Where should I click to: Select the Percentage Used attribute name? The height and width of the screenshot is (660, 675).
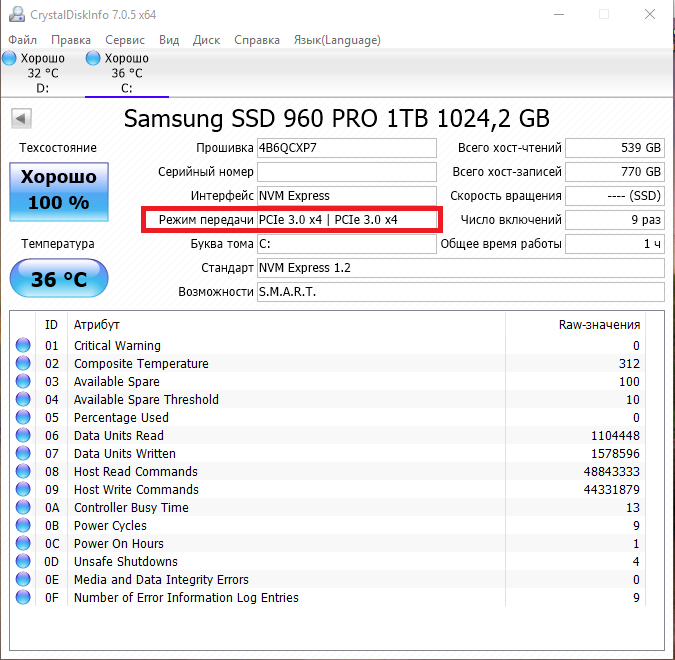click(x=121, y=418)
